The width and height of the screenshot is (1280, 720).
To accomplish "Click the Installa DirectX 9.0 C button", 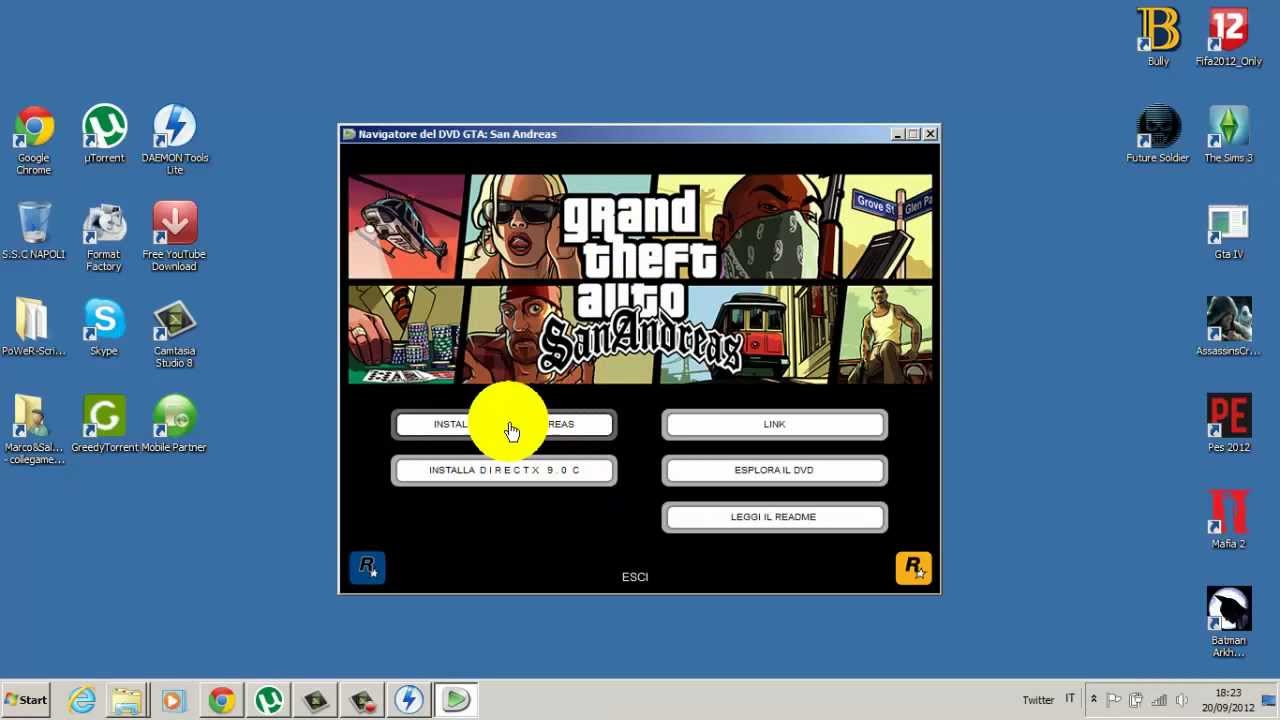I will point(504,471).
